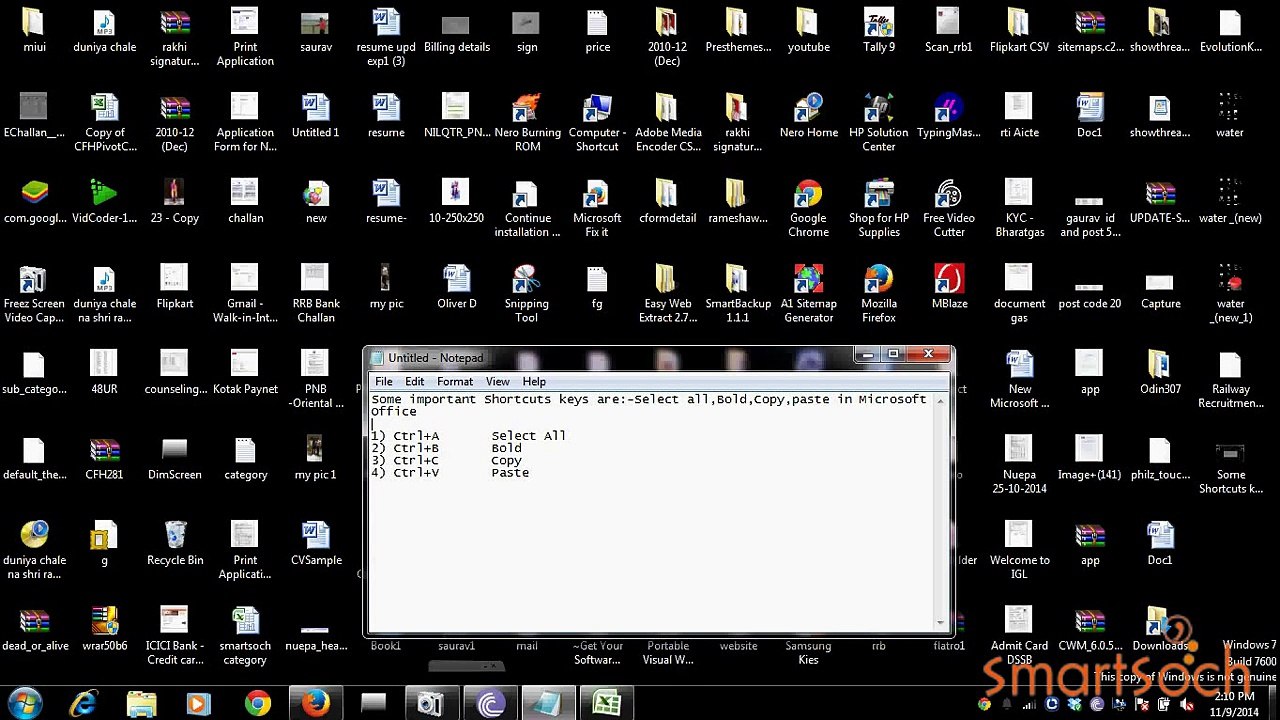The width and height of the screenshot is (1280, 720).
Task: Select the Shop for HP Supplies icon
Action: tap(878, 209)
